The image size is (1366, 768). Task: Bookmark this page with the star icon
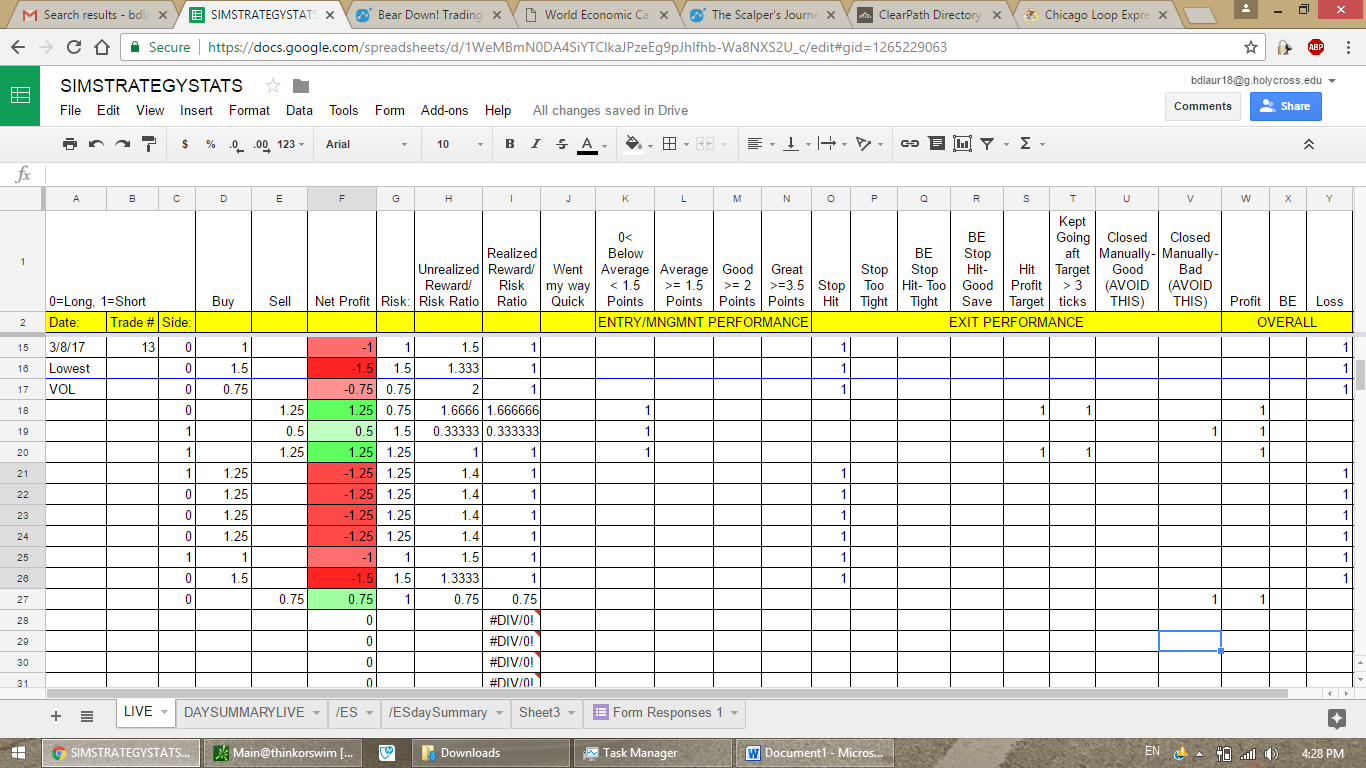[1251, 47]
